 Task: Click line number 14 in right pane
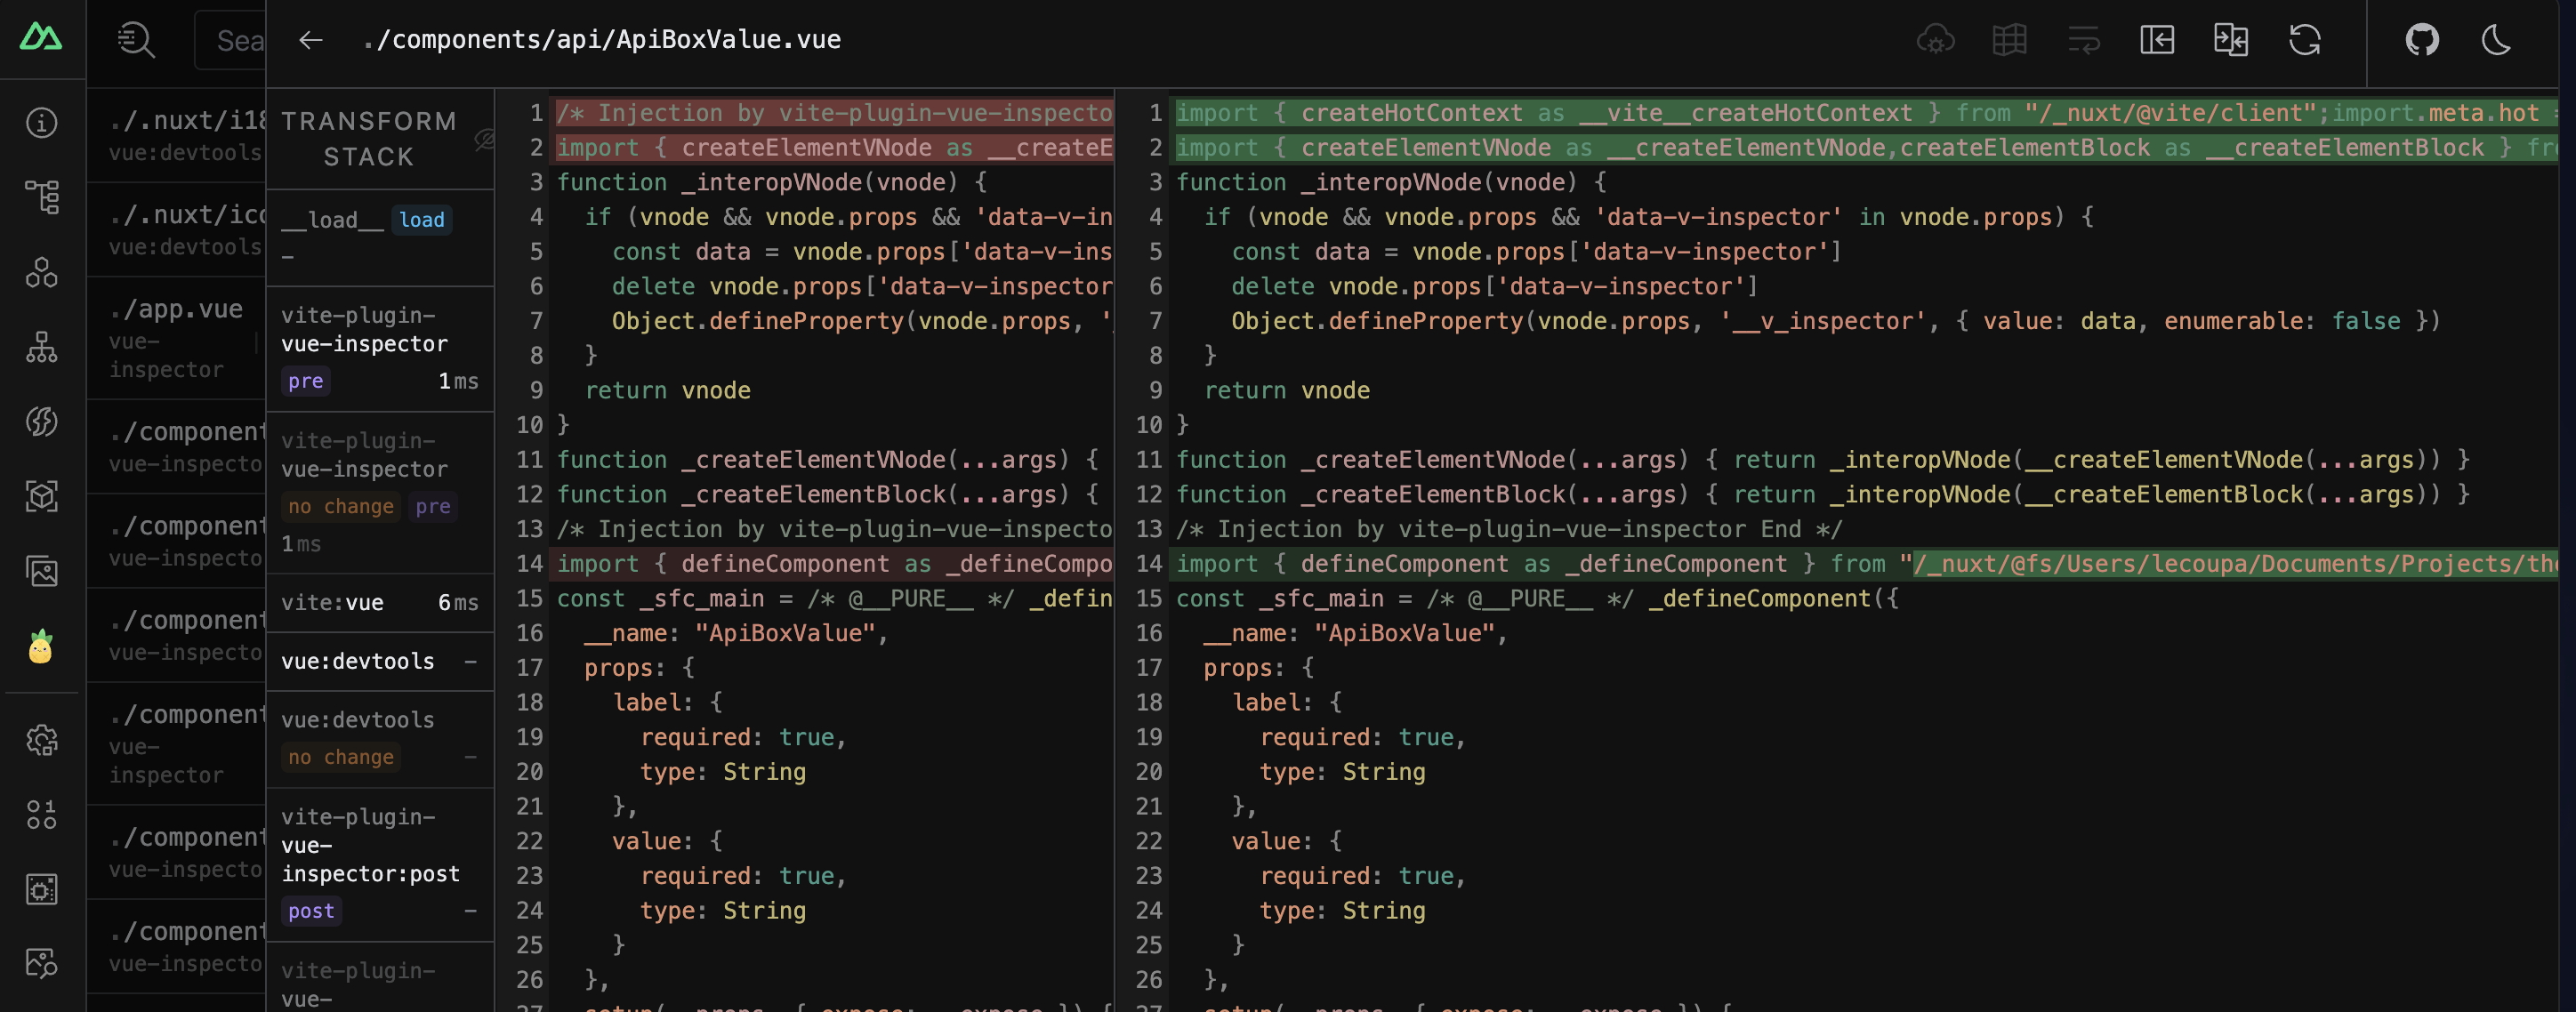pyautogui.click(x=1149, y=564)
